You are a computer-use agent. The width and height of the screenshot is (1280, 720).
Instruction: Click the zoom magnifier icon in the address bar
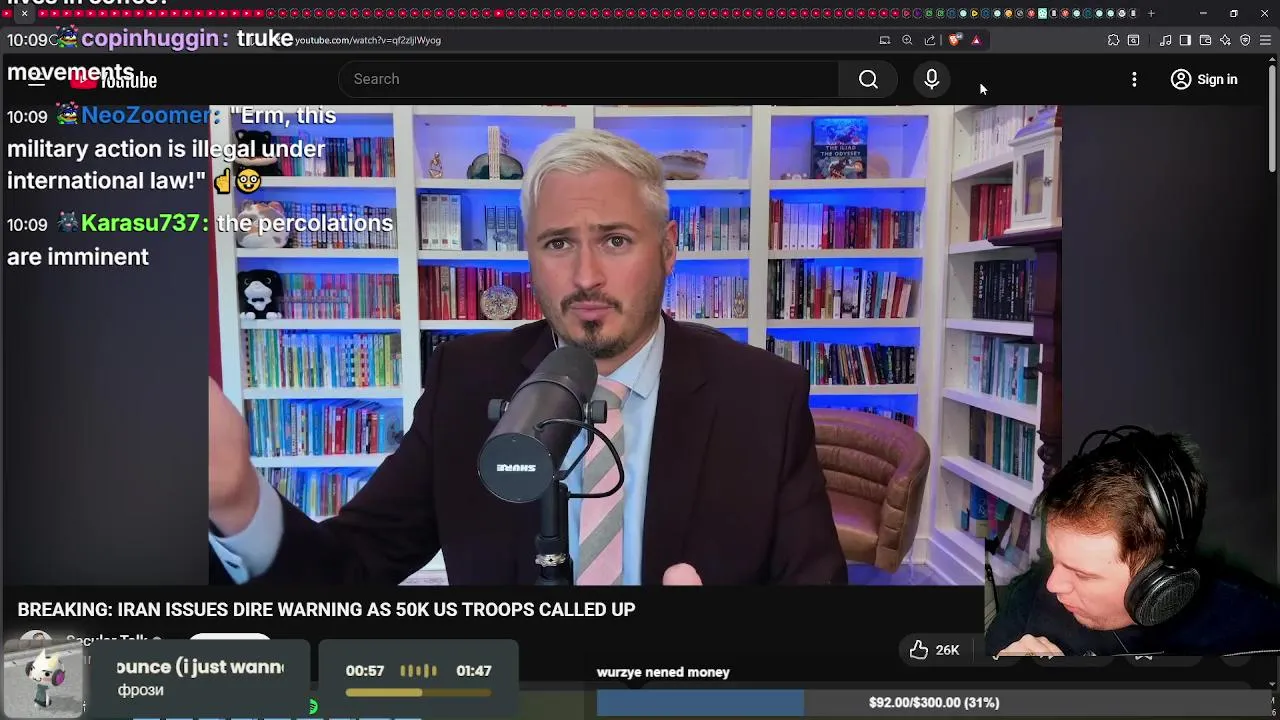907,40
